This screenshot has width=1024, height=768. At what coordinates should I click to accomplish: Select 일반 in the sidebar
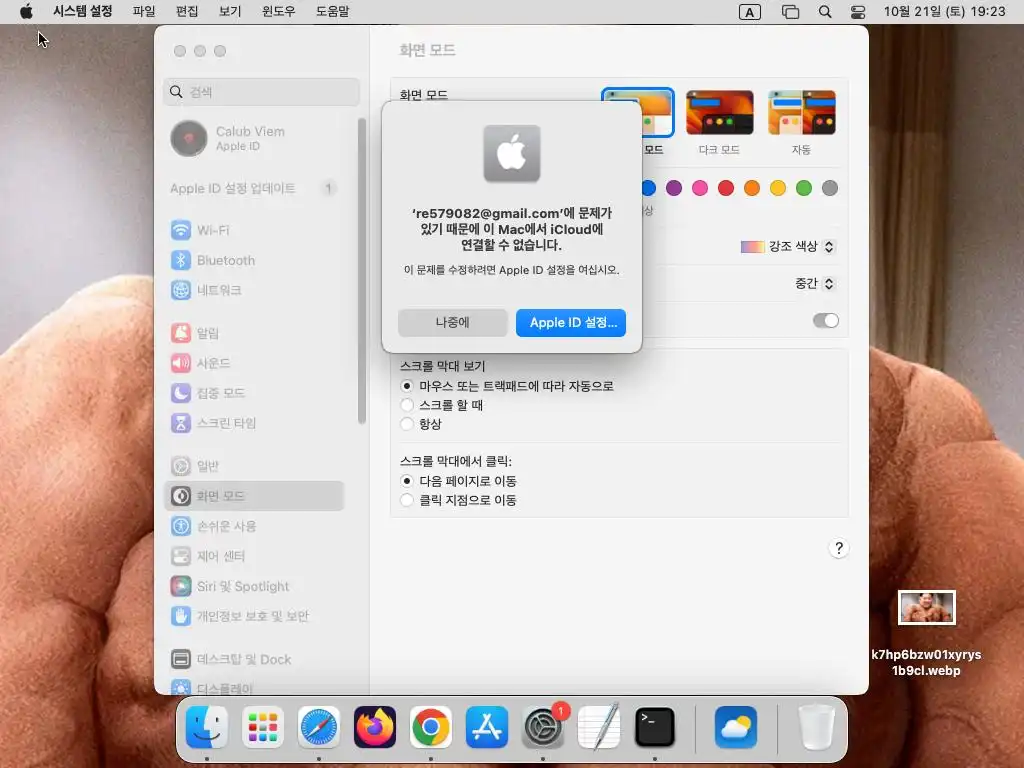click(x=255, y=466)
